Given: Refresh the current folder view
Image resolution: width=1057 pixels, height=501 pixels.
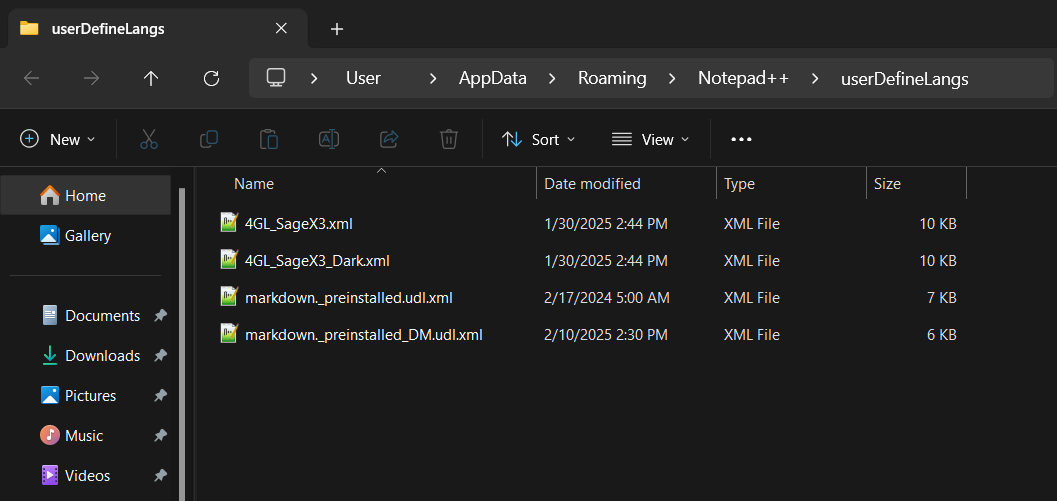Looking at the screenshot, I should coord(211,78).
